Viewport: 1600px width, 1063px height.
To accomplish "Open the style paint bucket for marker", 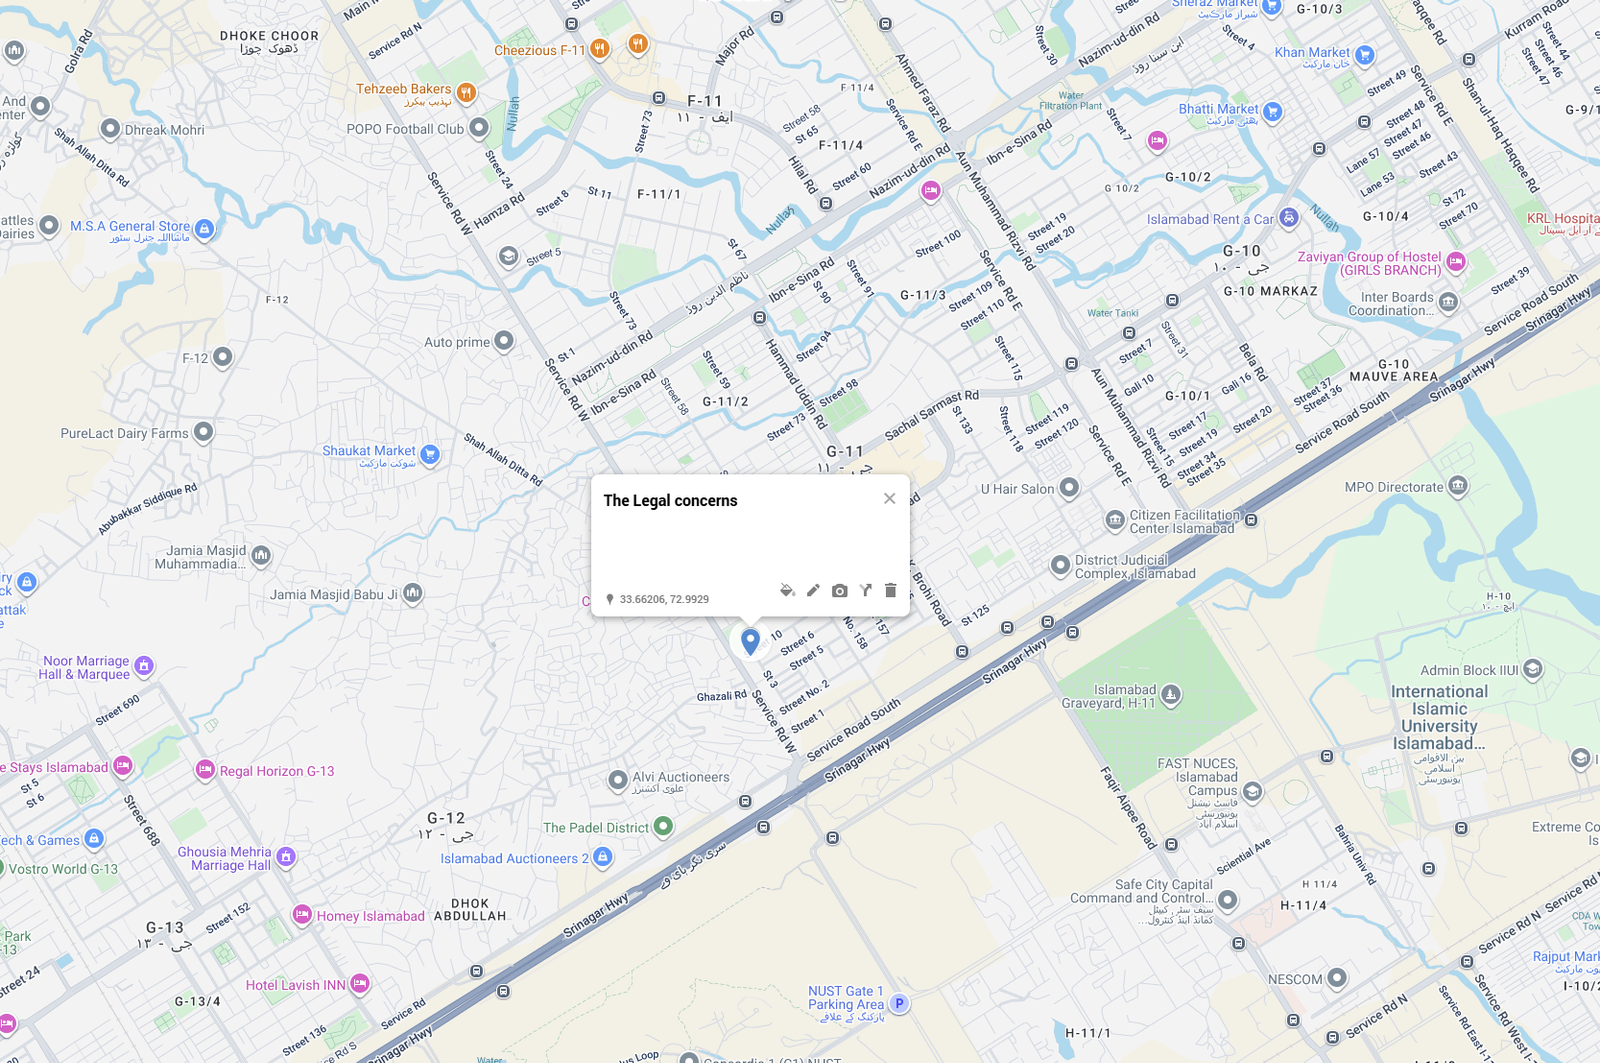I will click(787, 591).
